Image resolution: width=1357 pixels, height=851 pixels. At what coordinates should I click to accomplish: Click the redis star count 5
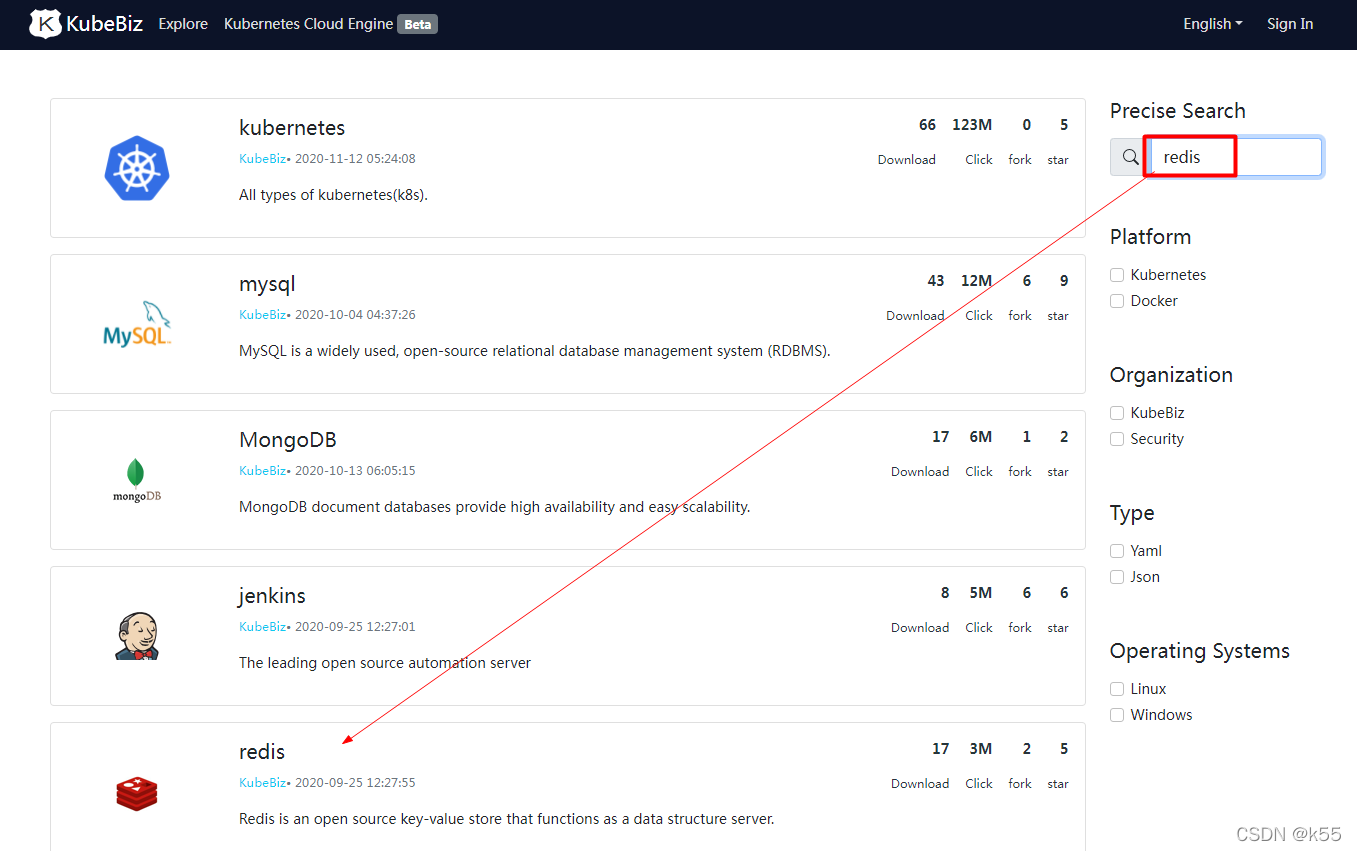[1064, 749]
